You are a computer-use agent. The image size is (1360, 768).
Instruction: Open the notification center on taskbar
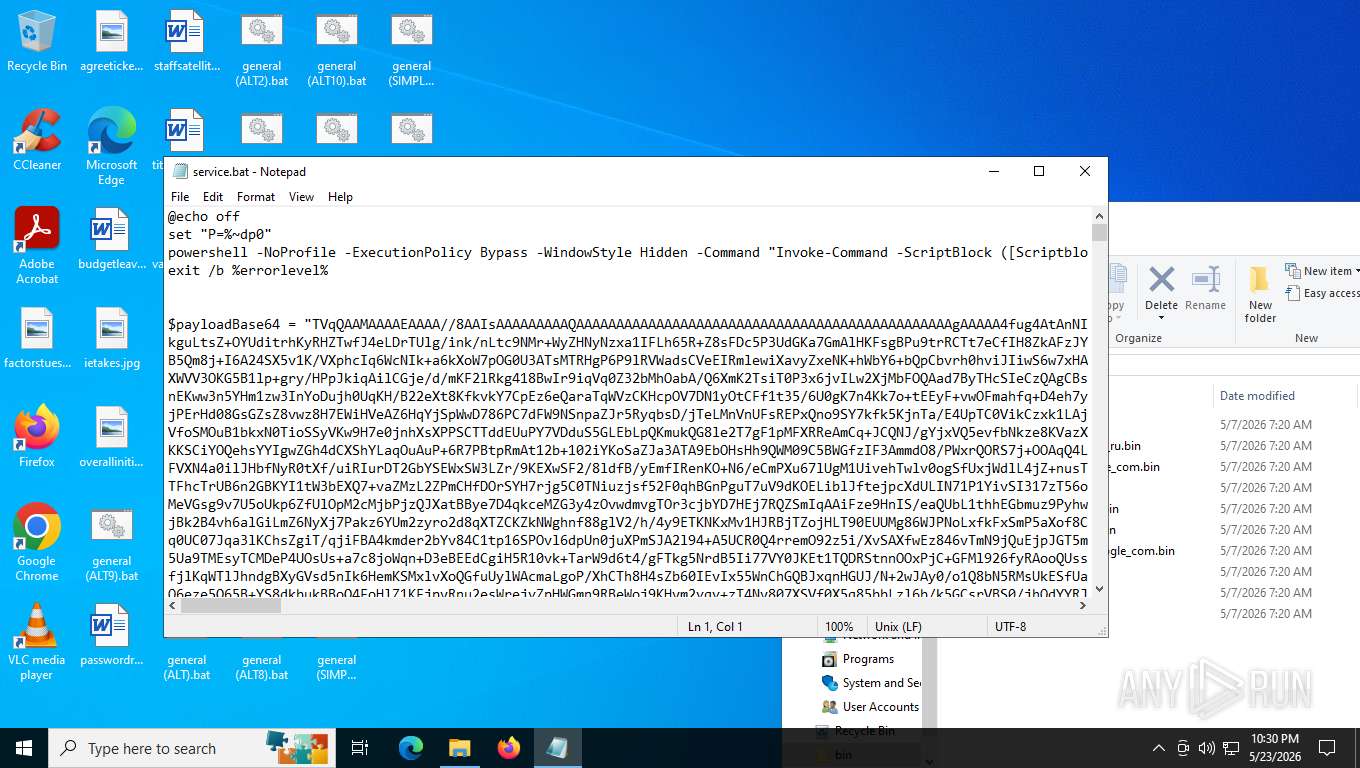point(1327,748)
